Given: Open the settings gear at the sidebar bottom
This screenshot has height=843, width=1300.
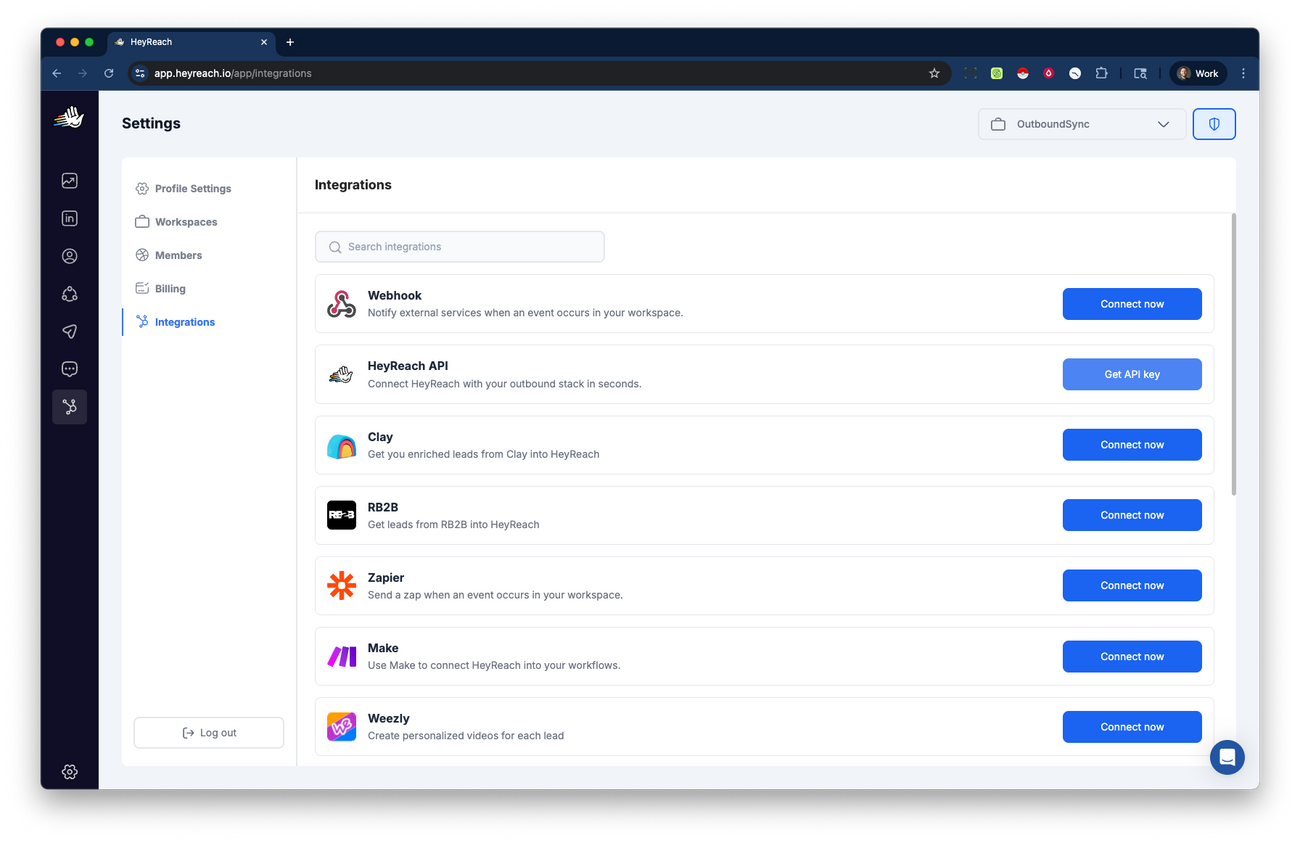Looking at the screenshot, I should click(x=69, y=771).
